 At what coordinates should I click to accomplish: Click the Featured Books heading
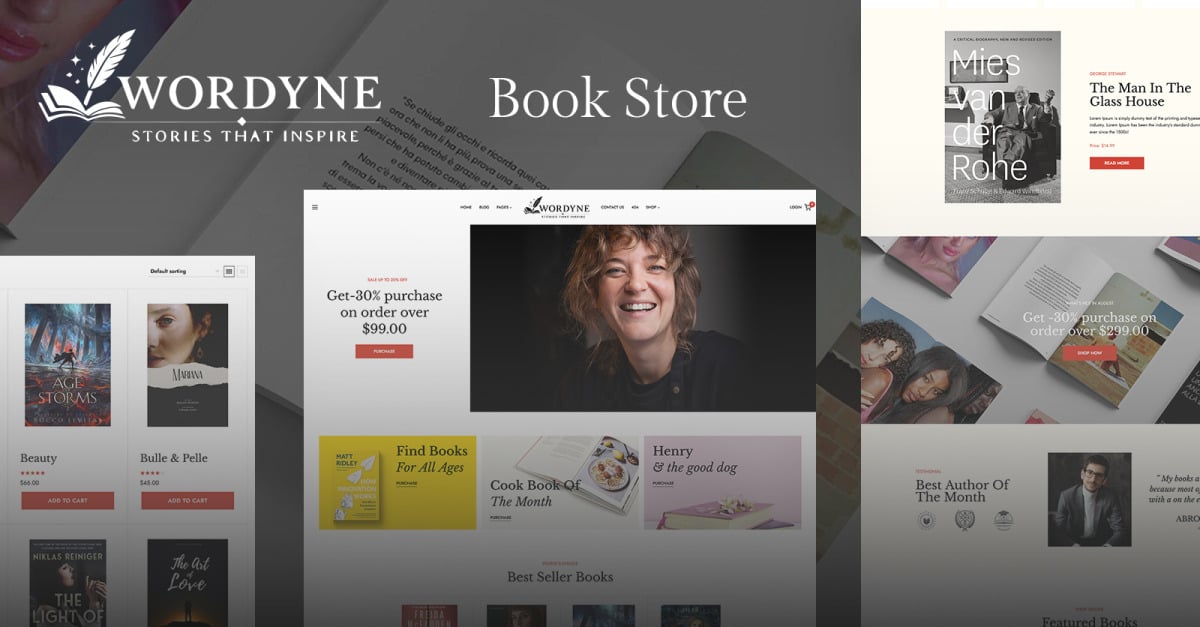(1090, 621)
